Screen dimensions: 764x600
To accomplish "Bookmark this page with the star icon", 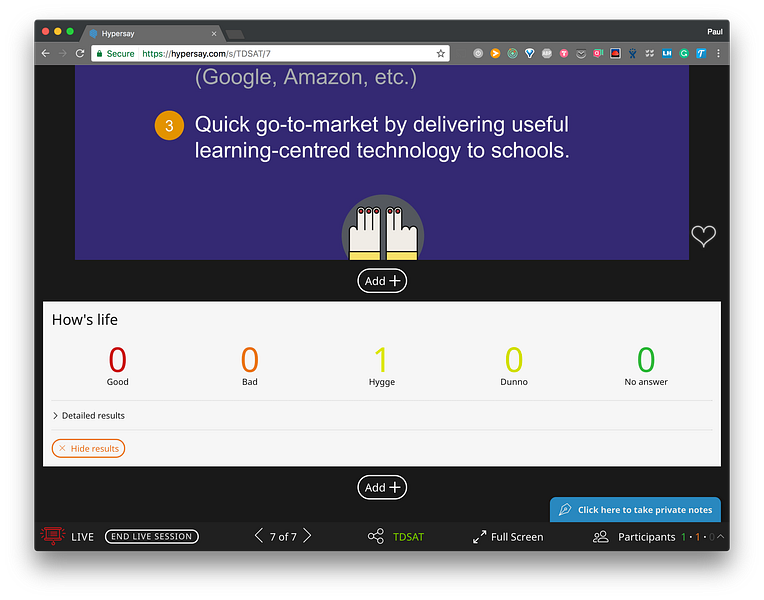I will pyautogui.click(x=440, y=54).
